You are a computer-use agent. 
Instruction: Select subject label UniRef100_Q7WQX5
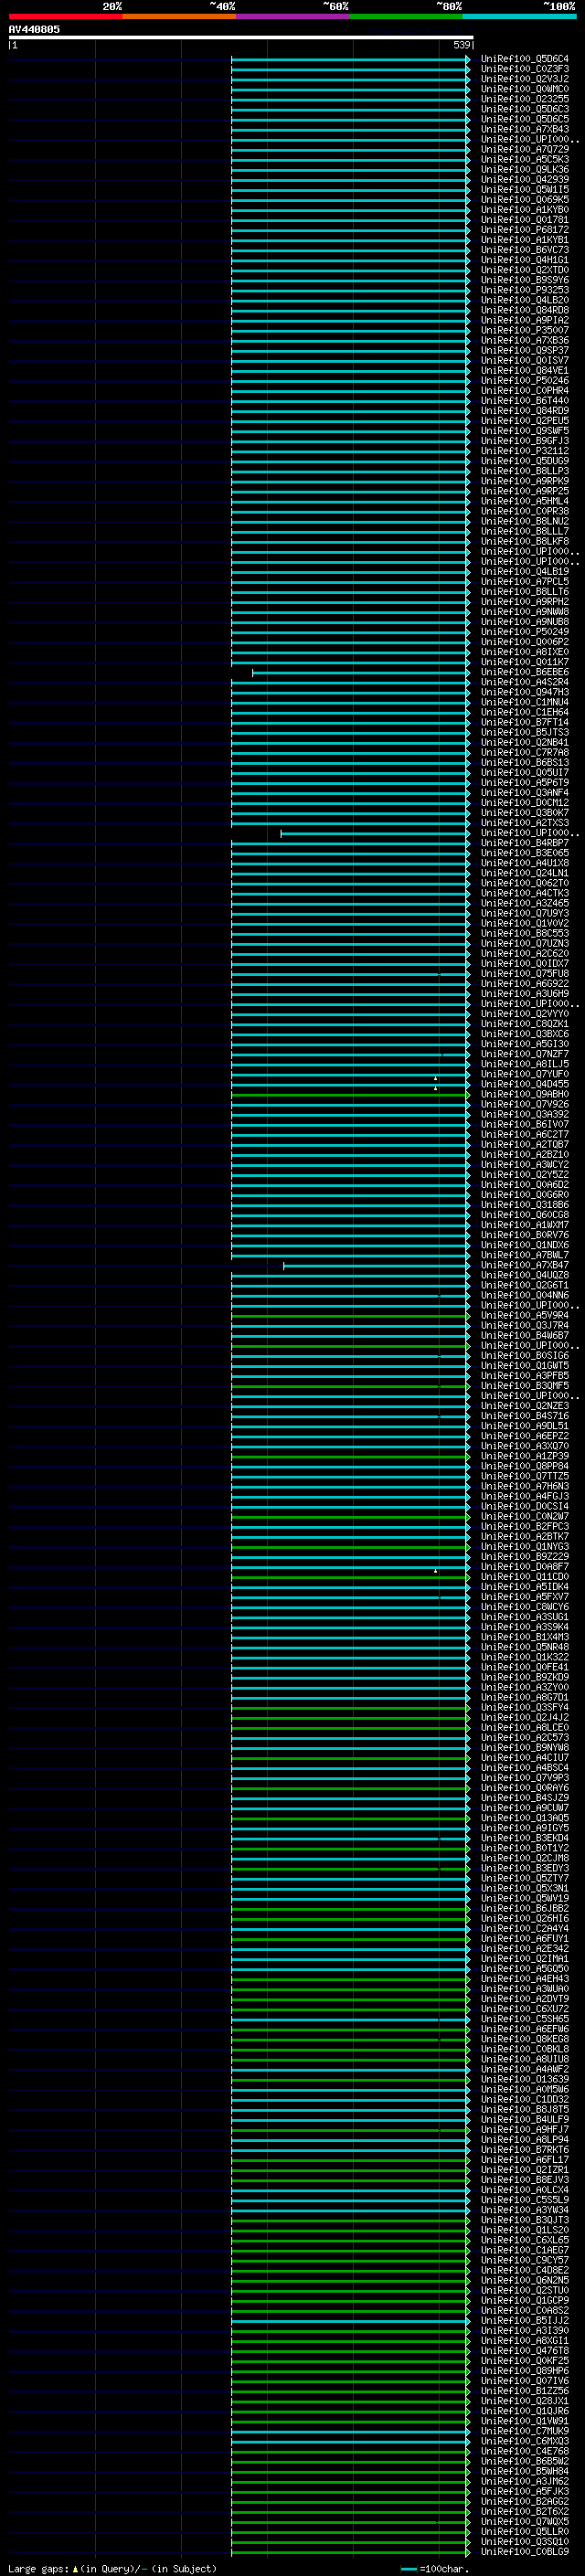click(524, 2521)
